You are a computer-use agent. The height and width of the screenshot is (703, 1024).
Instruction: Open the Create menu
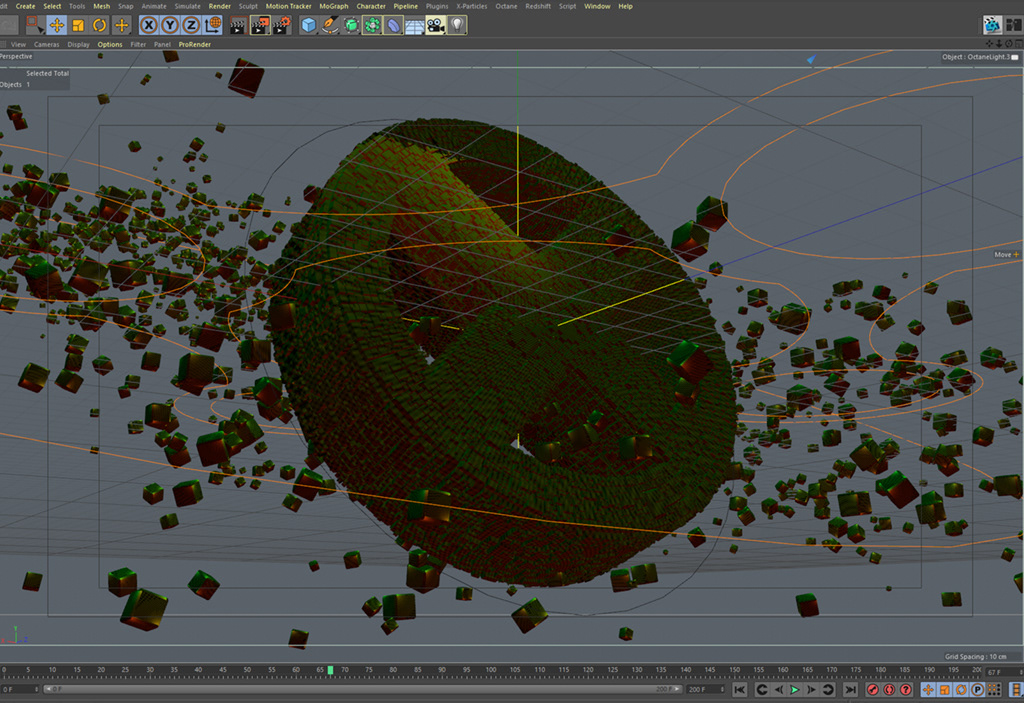point(25,7)
